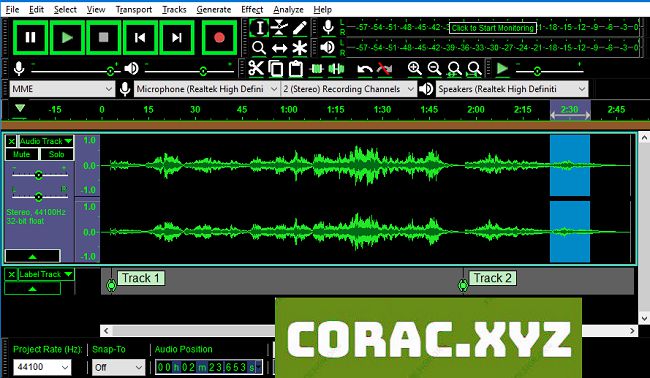Start recording with the red Record button
The image size is (650, 378).
click(x=219, y=38)
